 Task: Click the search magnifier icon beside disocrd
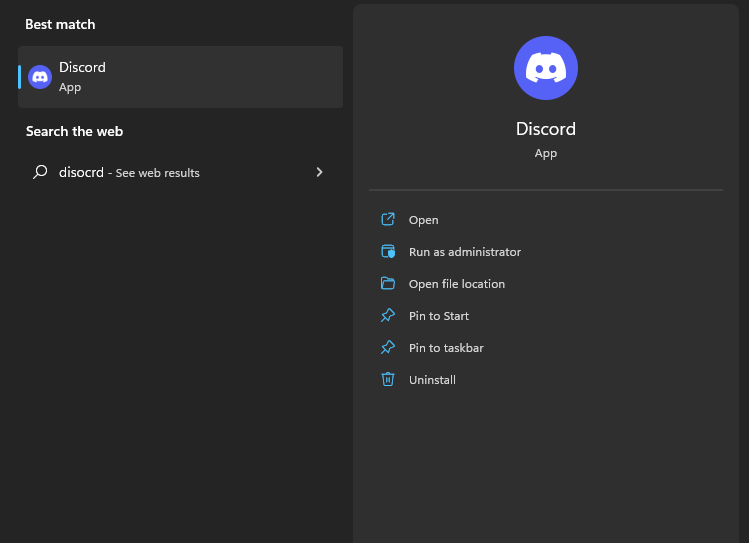click(40, 172)
